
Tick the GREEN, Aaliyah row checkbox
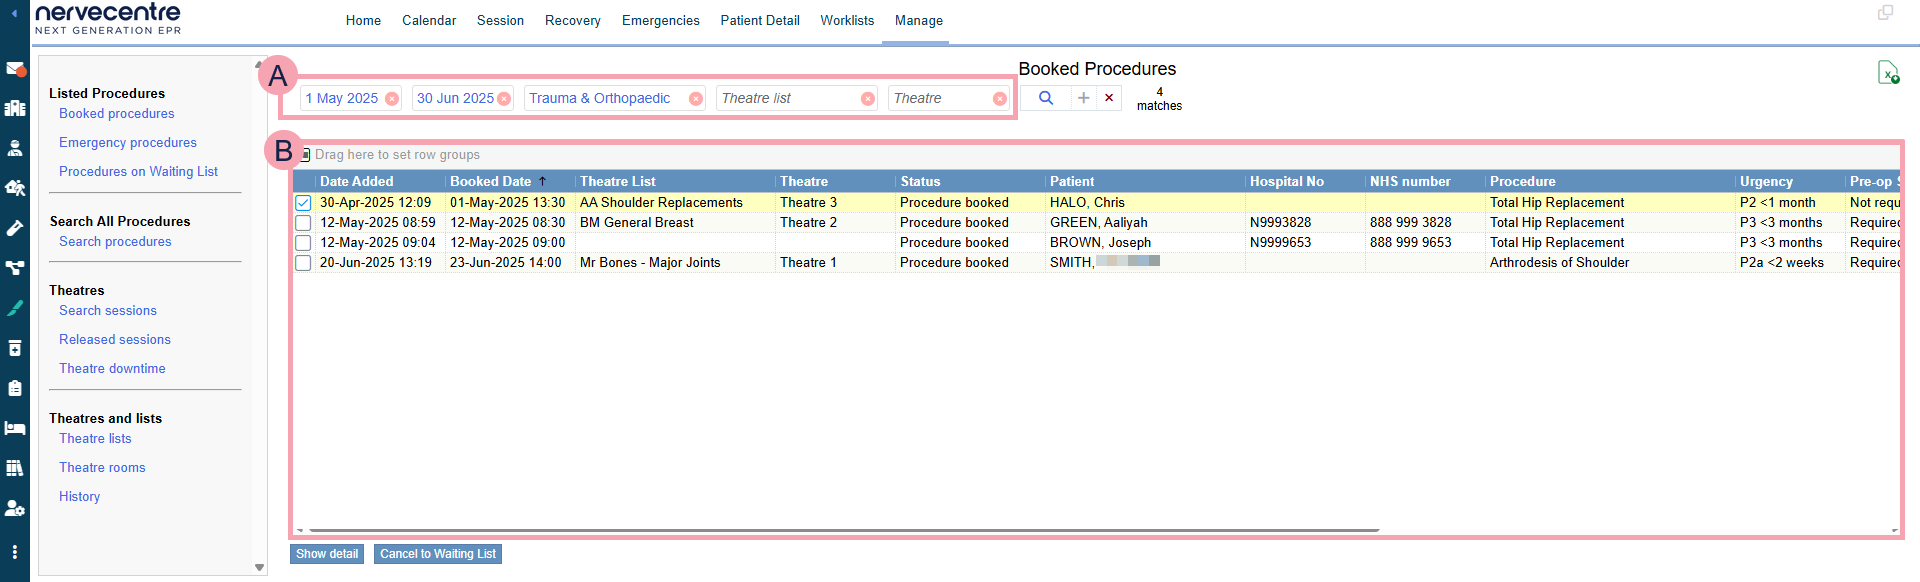pyautogui.click(x=303, y=223)
